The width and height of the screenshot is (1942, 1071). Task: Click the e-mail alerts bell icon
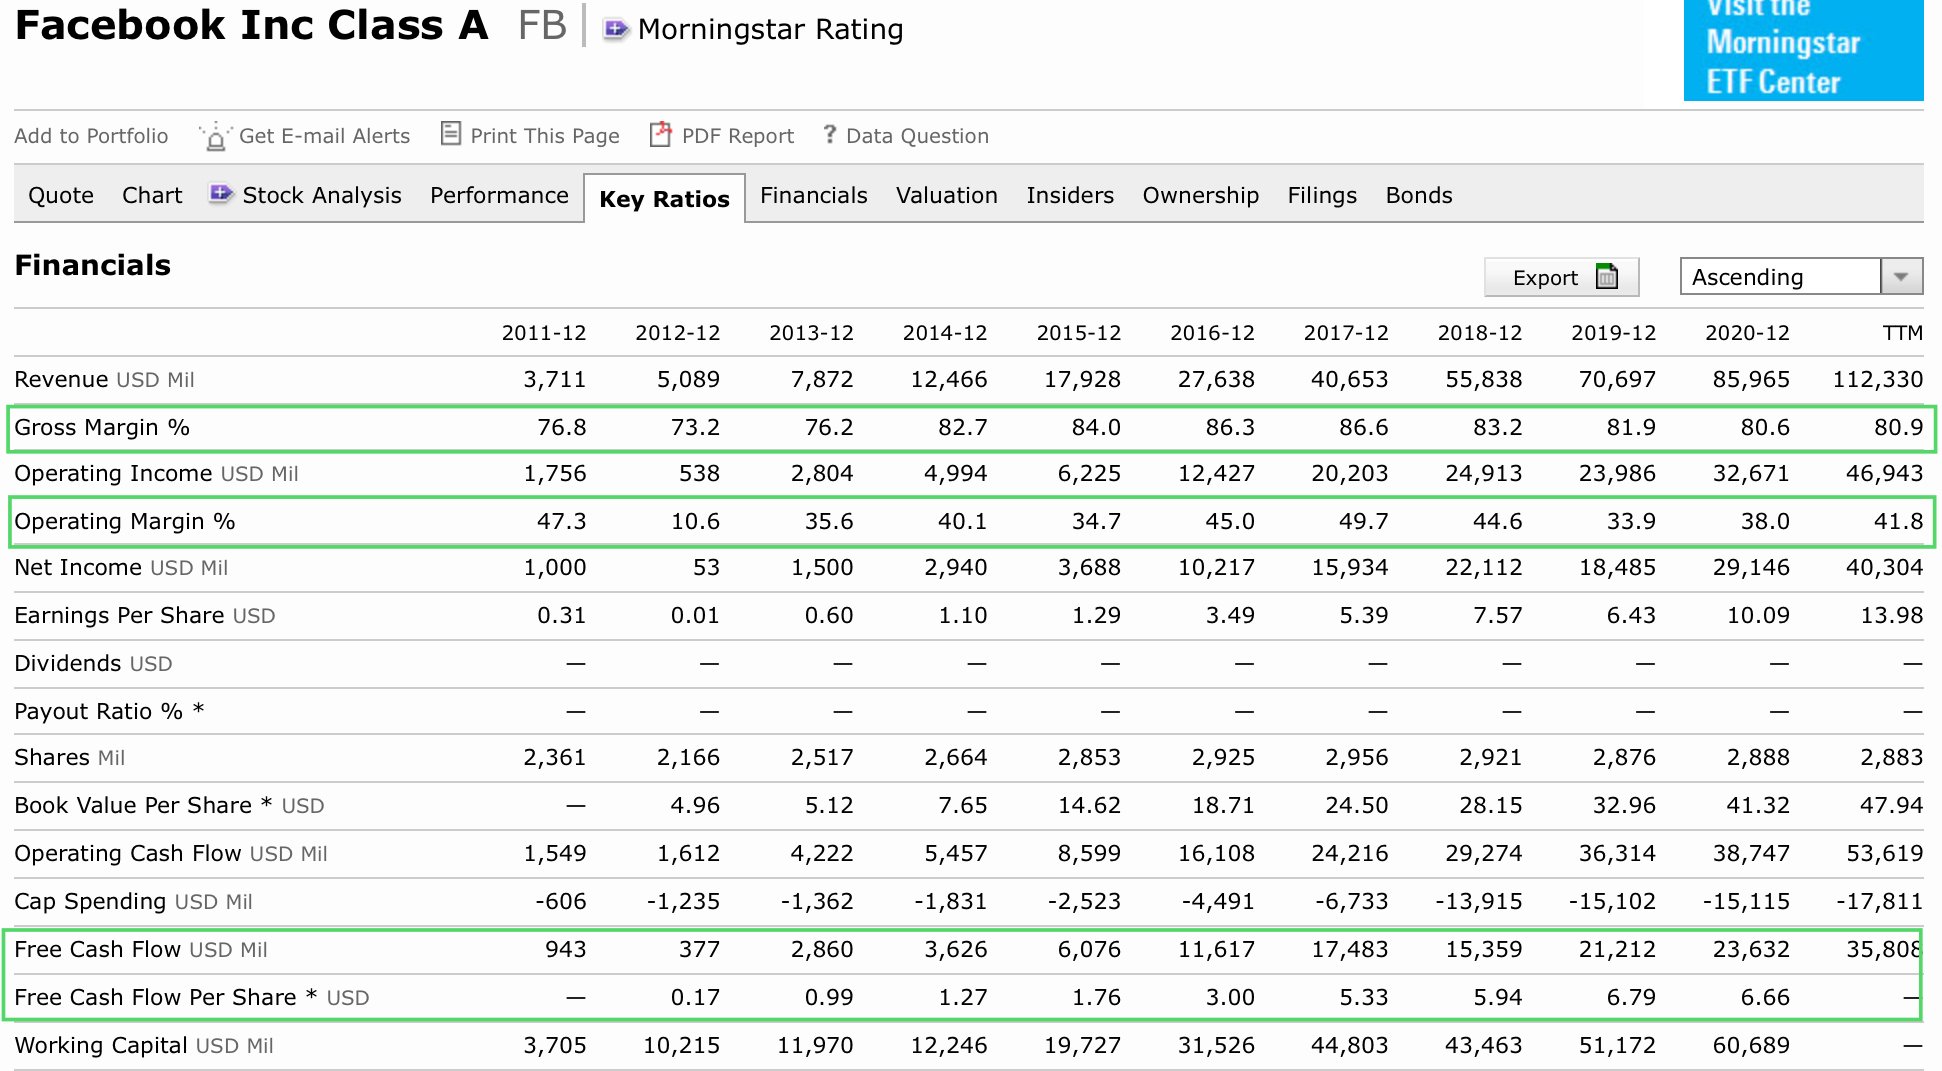[x=214, y=136]
